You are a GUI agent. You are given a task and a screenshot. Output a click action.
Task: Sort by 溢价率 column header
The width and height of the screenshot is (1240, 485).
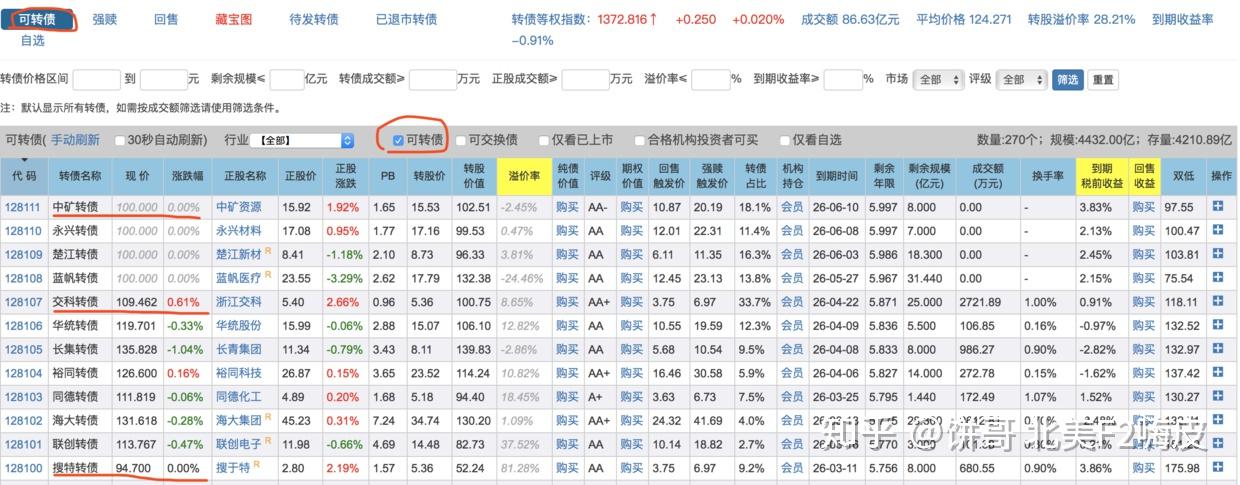[x=523, y=176]
